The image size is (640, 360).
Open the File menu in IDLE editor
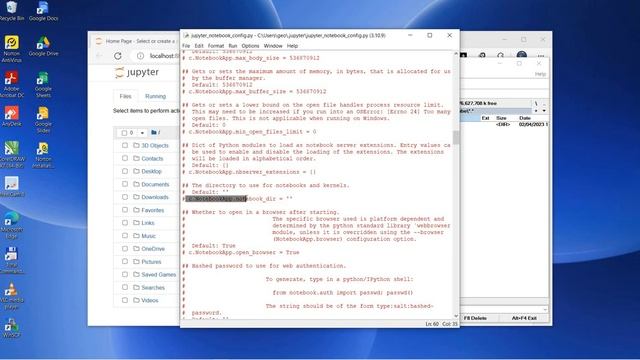click(x=186, y=46)
